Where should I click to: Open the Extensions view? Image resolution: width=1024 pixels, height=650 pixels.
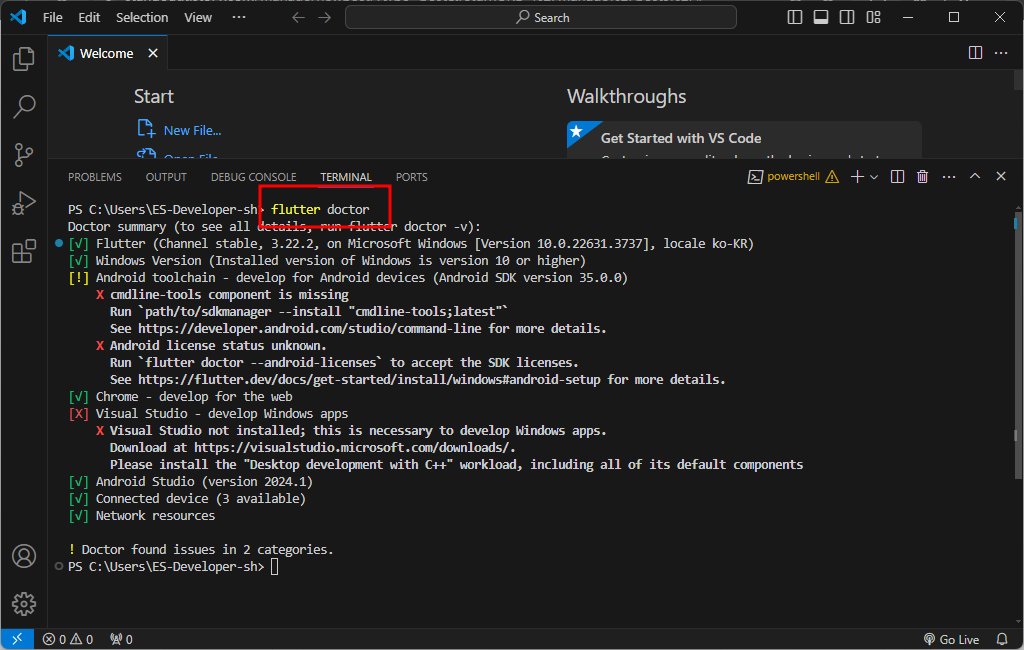coord(24,252)
